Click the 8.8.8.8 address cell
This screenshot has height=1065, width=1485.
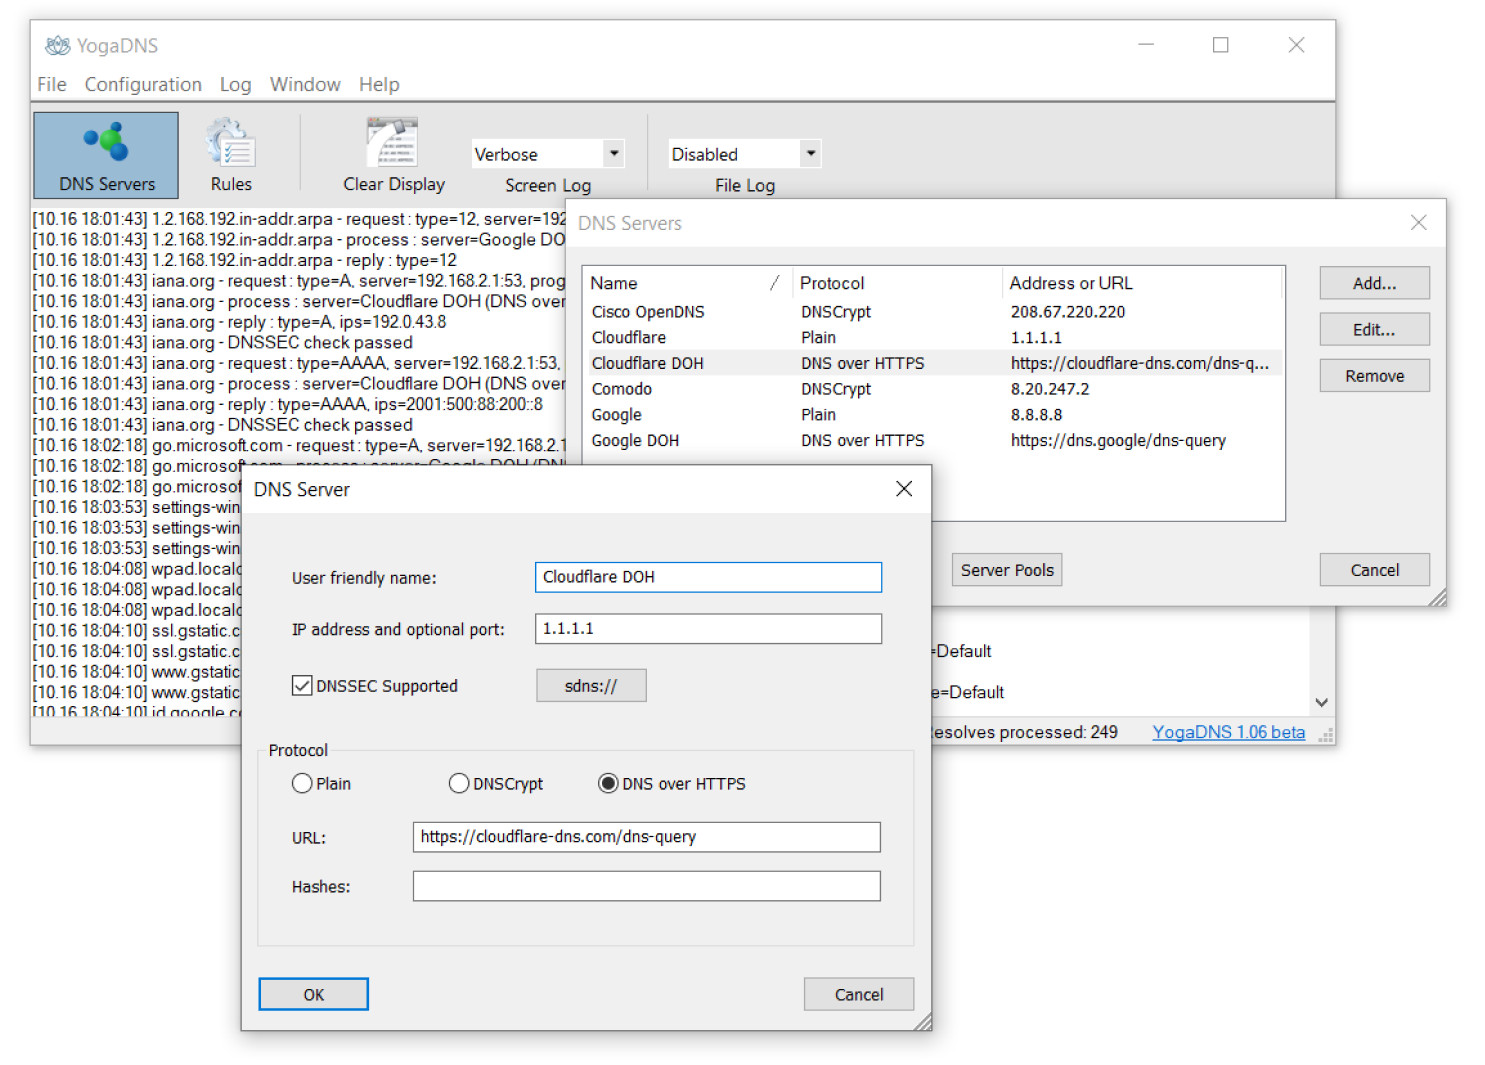tap(1036, 415)
